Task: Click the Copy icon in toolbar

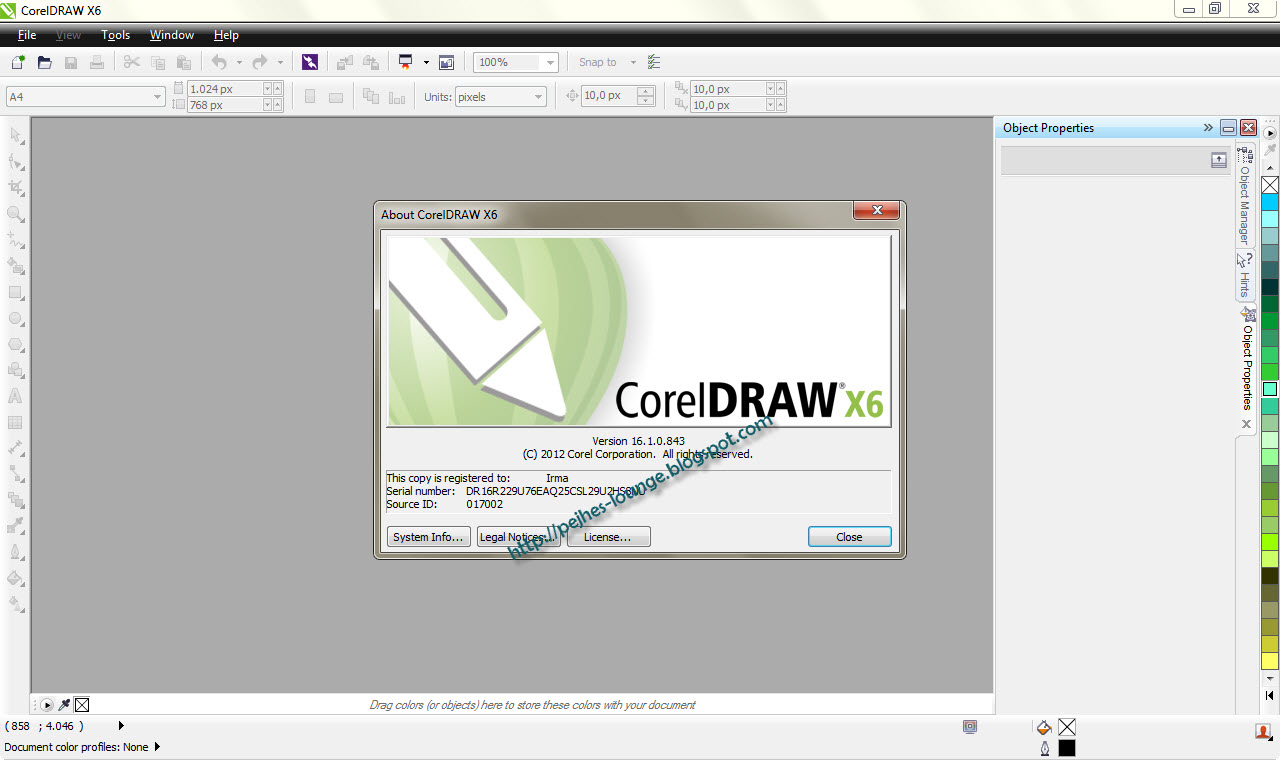Action: click(x=158, y=62)
